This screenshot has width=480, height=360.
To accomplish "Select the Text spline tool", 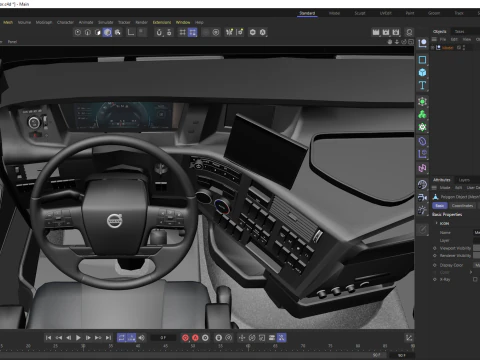I will [422, 85].
